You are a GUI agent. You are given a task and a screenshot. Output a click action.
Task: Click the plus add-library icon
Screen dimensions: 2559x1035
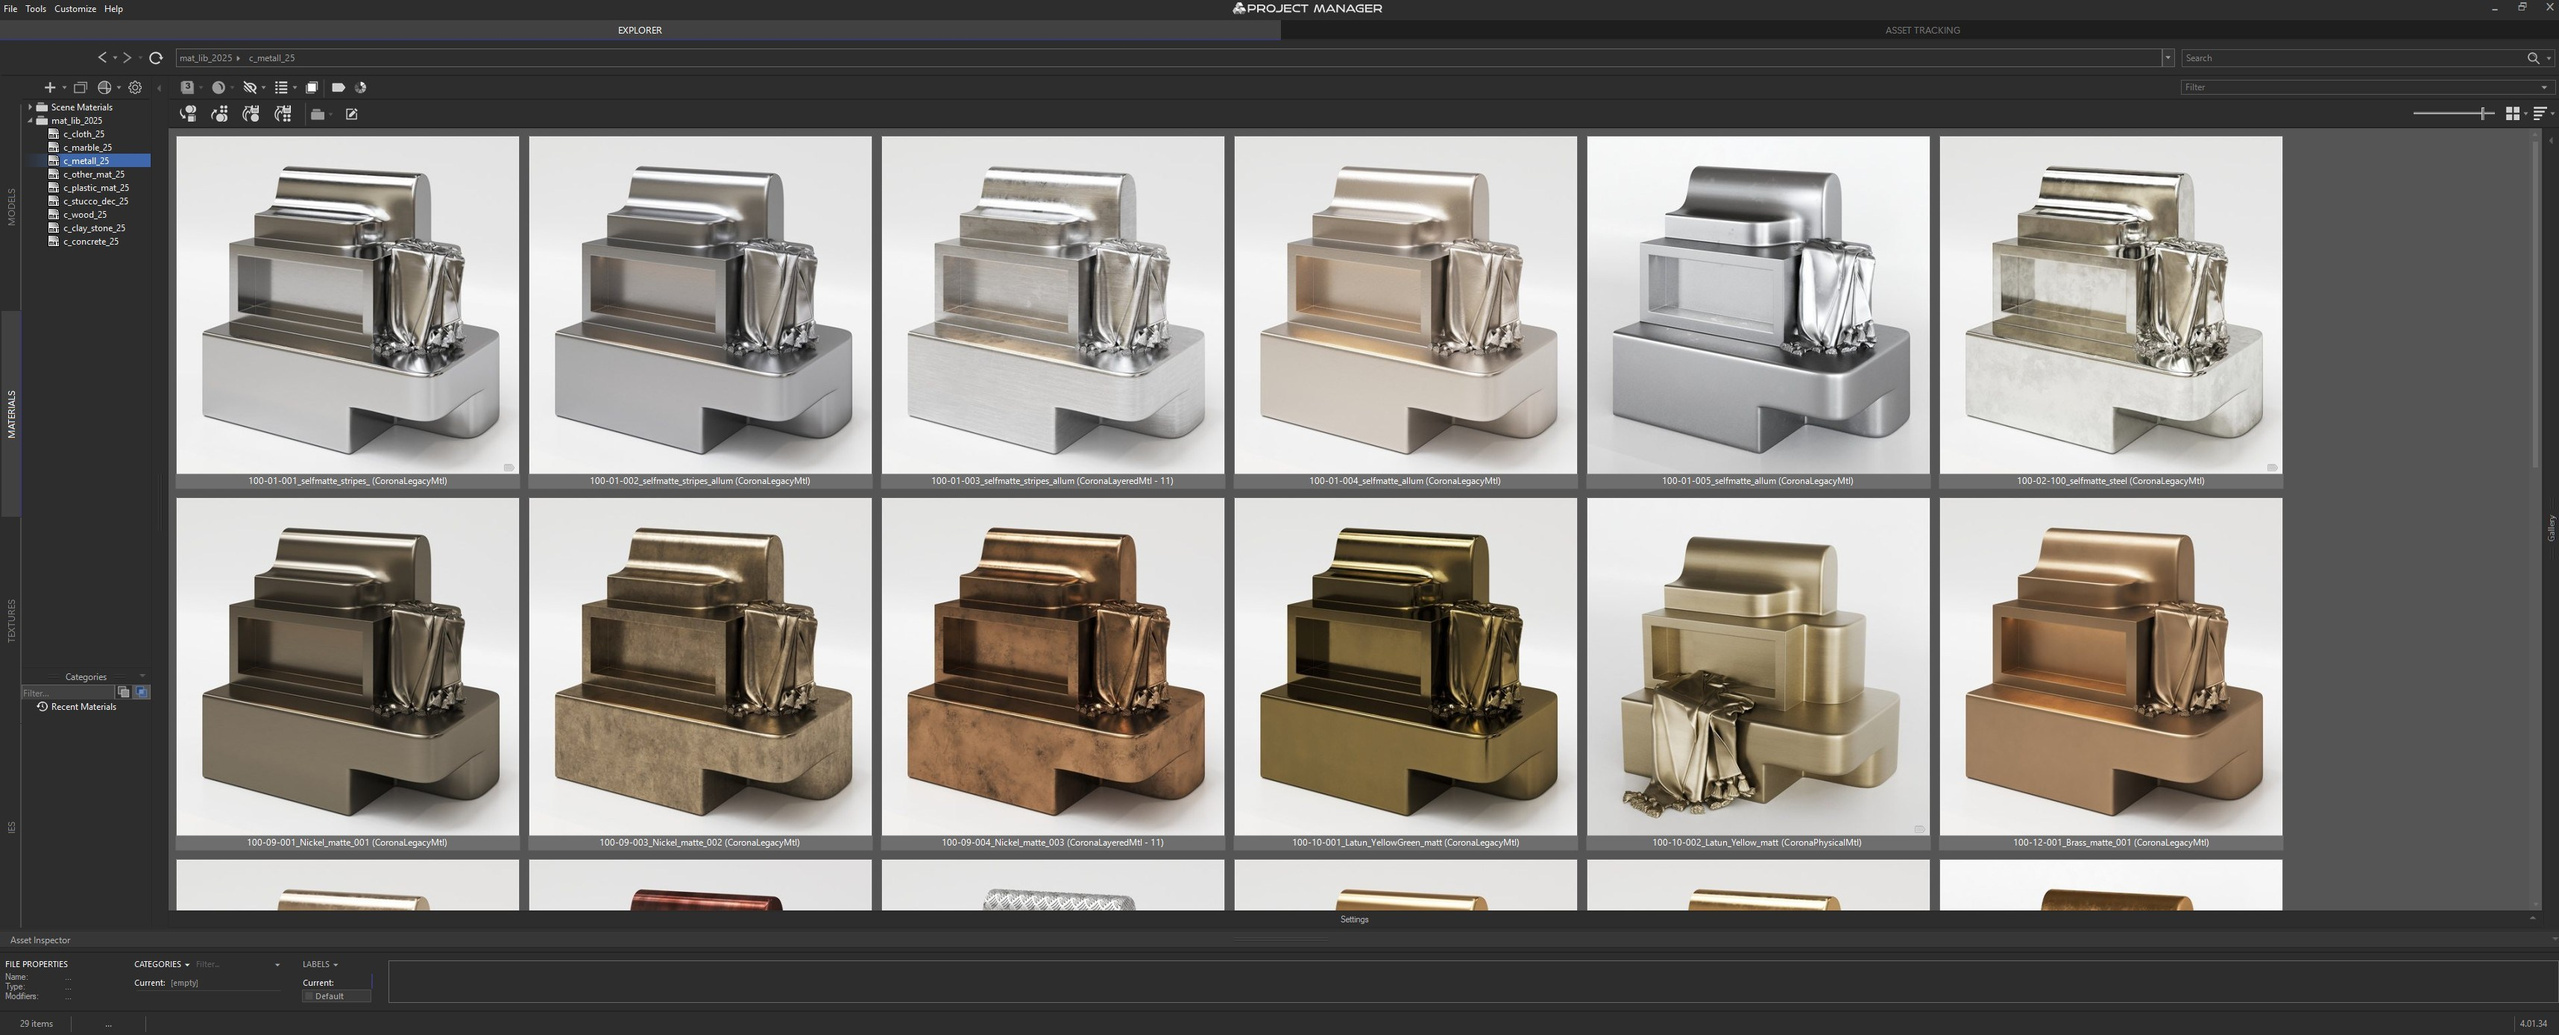(49, 88)
